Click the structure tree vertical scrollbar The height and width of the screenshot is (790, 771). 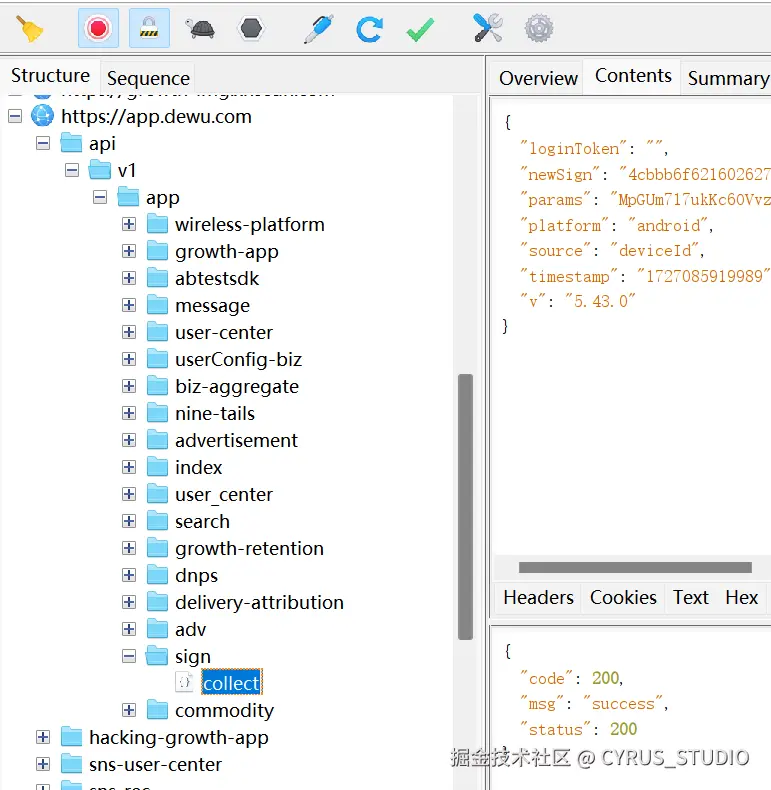[465, 506]
